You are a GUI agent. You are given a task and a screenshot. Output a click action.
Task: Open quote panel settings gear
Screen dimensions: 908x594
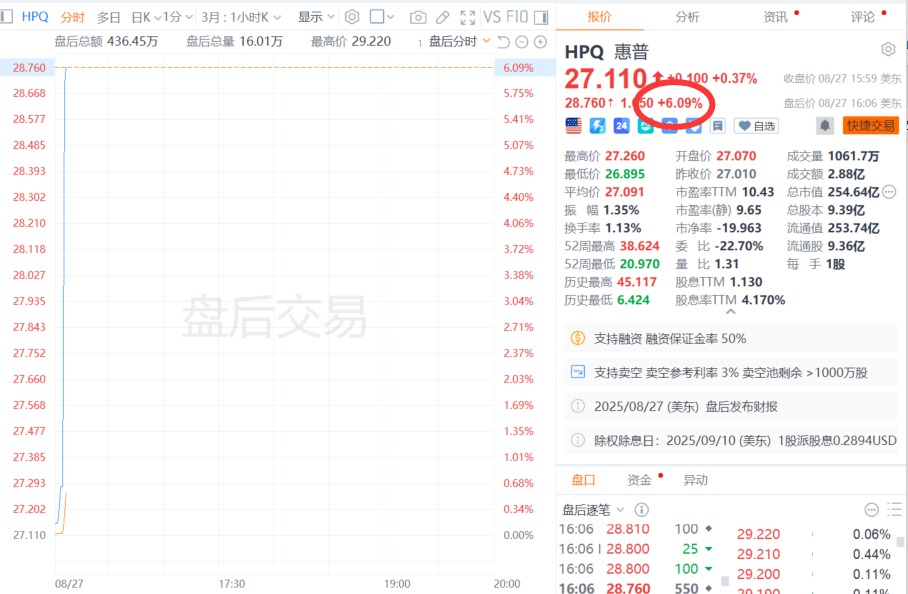tap(888, 49)
